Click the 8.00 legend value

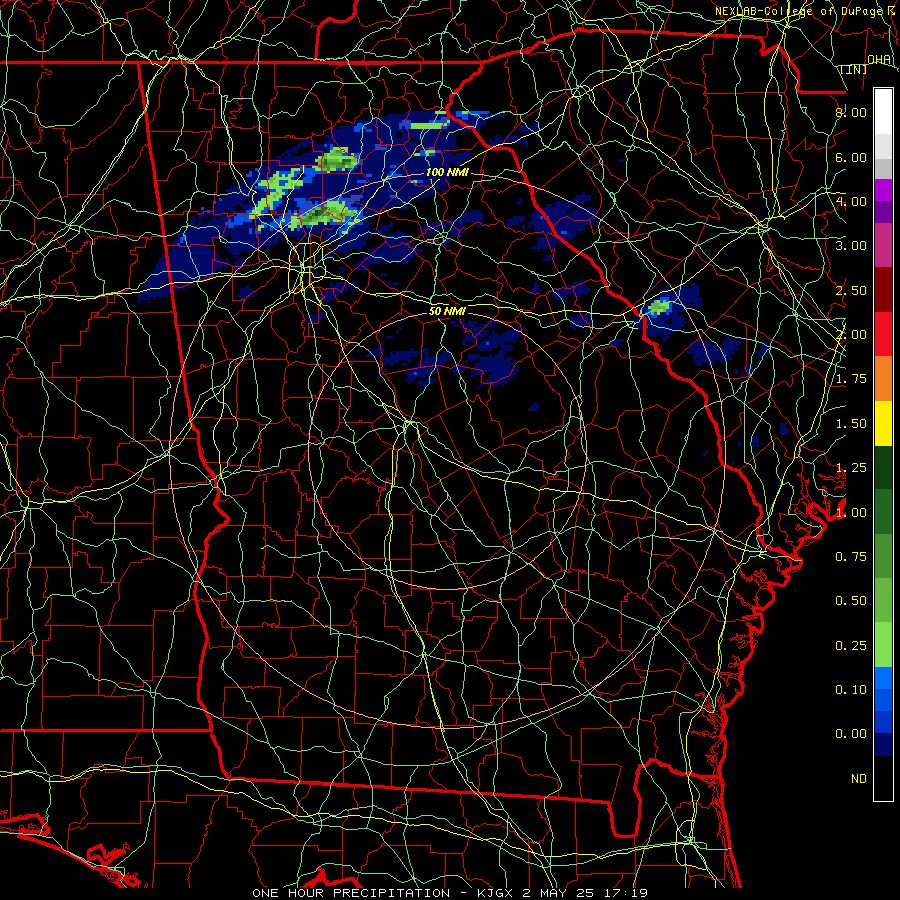(851, 112)
